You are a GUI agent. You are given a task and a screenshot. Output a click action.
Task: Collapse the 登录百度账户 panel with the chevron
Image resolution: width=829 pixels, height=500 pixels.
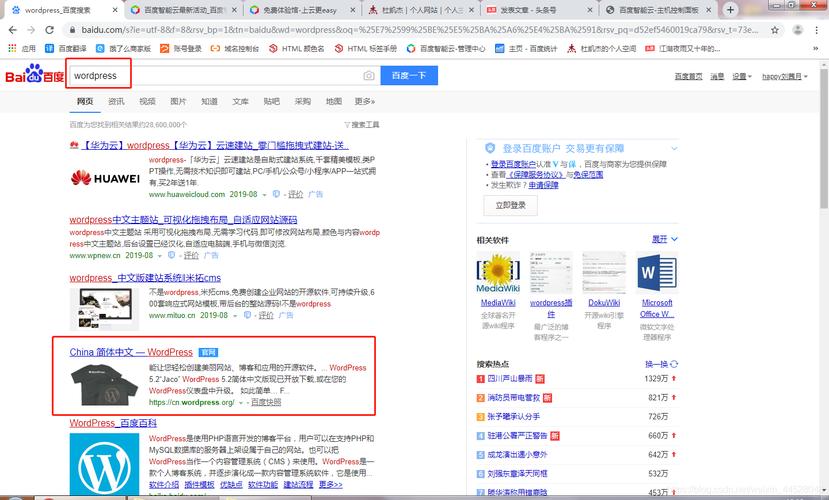coord(674,149)
